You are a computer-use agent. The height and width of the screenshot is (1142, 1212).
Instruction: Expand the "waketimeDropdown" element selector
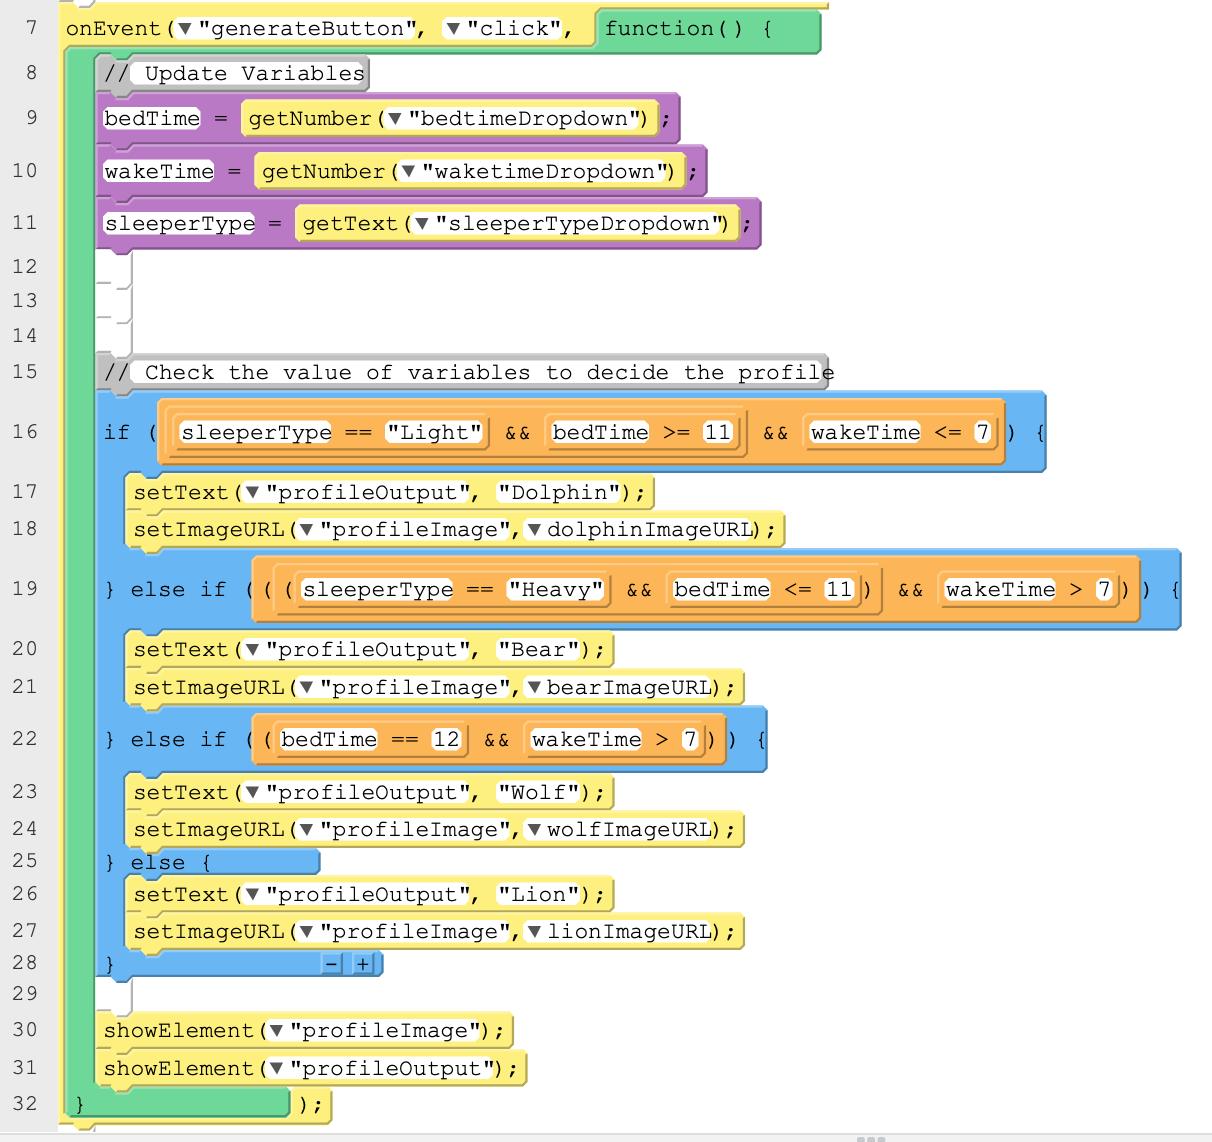tap(408, 172)
